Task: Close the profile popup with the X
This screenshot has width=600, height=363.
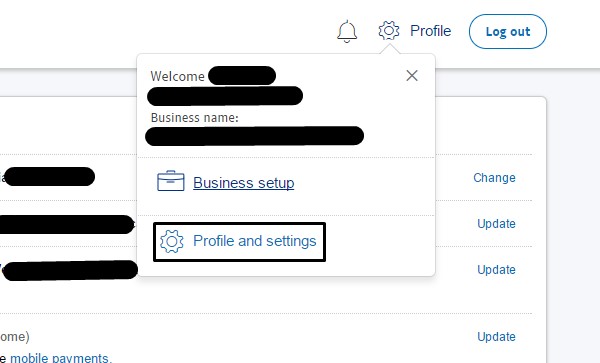Action: tap(412, 75)
